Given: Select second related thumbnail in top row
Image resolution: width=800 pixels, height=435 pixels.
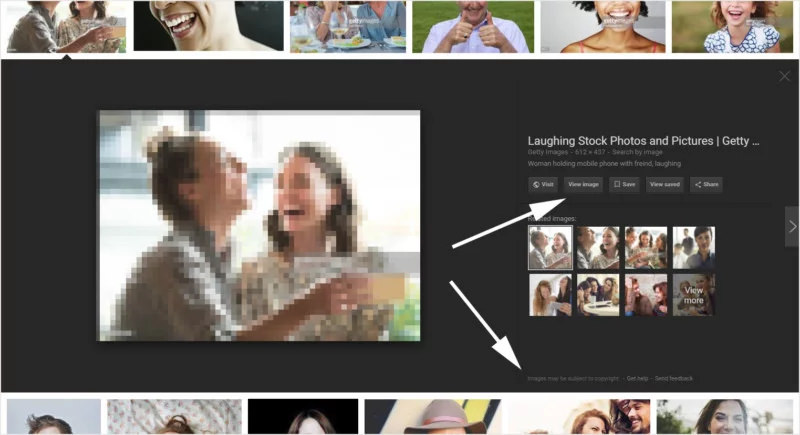Looking at the screenshot, I should click(x=597, y=247).
